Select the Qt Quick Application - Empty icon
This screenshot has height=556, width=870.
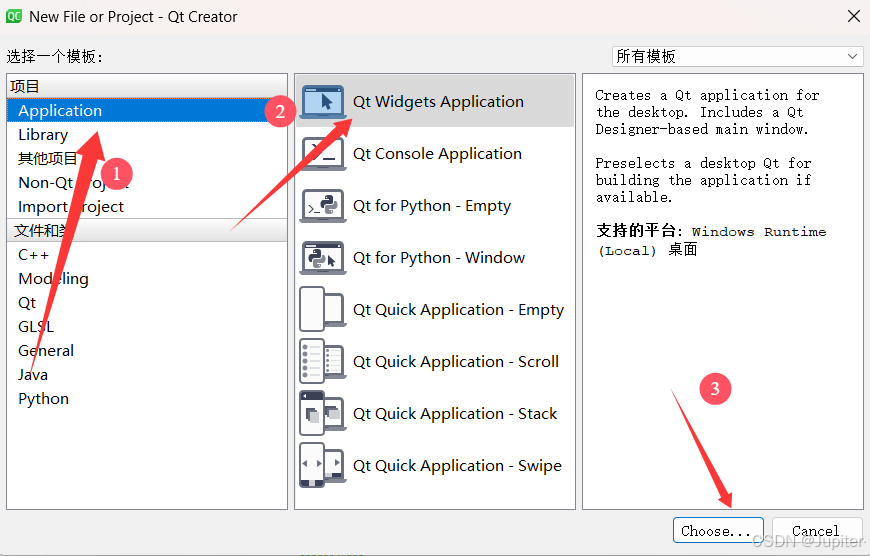click(x=323, y=309)
